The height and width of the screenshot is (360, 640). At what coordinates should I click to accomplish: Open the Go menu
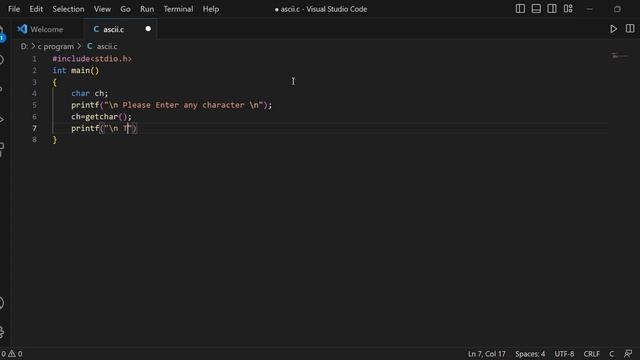click(x=125, y=9)
